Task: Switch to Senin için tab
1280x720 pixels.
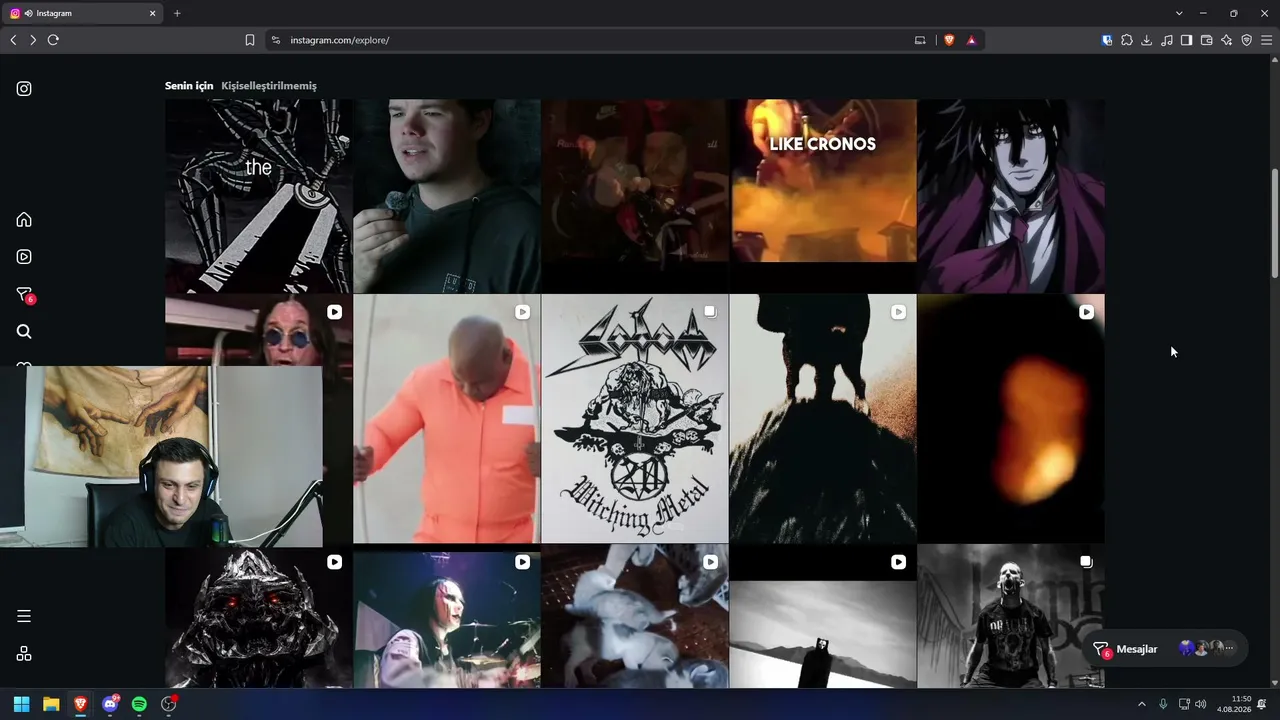Action: click(189, 86)
